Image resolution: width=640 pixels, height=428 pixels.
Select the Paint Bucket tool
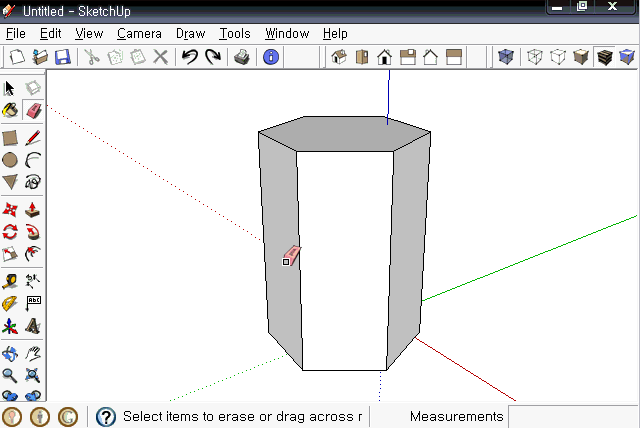10,110
